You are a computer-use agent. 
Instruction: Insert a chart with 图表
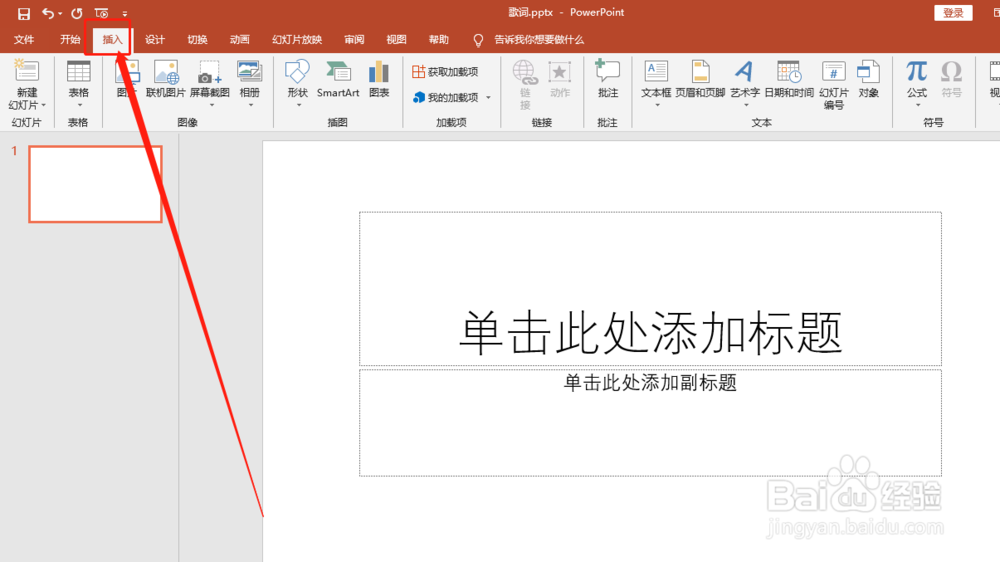(379, 79)
